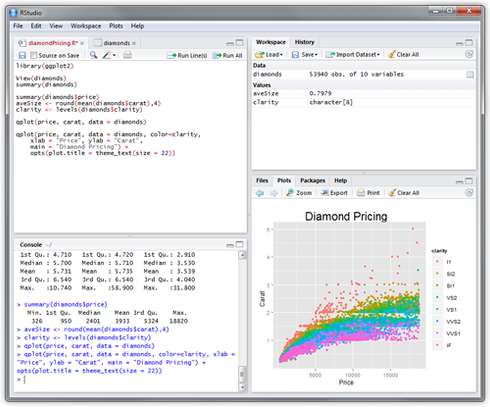Image resolution: width=490 pixels, height=407 pixels.
Task: Select the Files tab
Action: pos(262,180)
